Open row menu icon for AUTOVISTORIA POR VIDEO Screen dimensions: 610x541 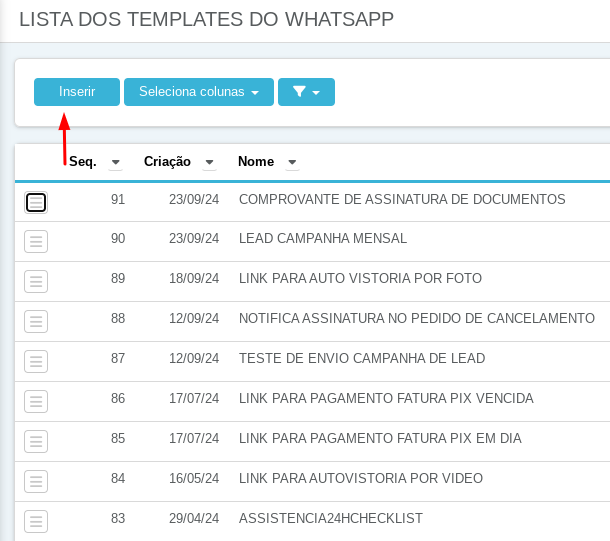tap(36, 481)
